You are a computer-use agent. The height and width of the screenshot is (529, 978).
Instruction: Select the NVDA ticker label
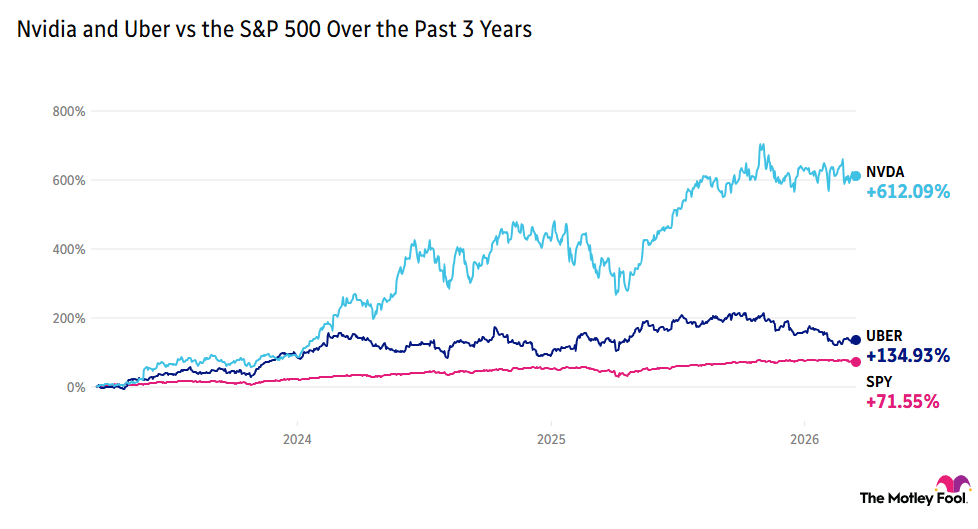[884, 172]
